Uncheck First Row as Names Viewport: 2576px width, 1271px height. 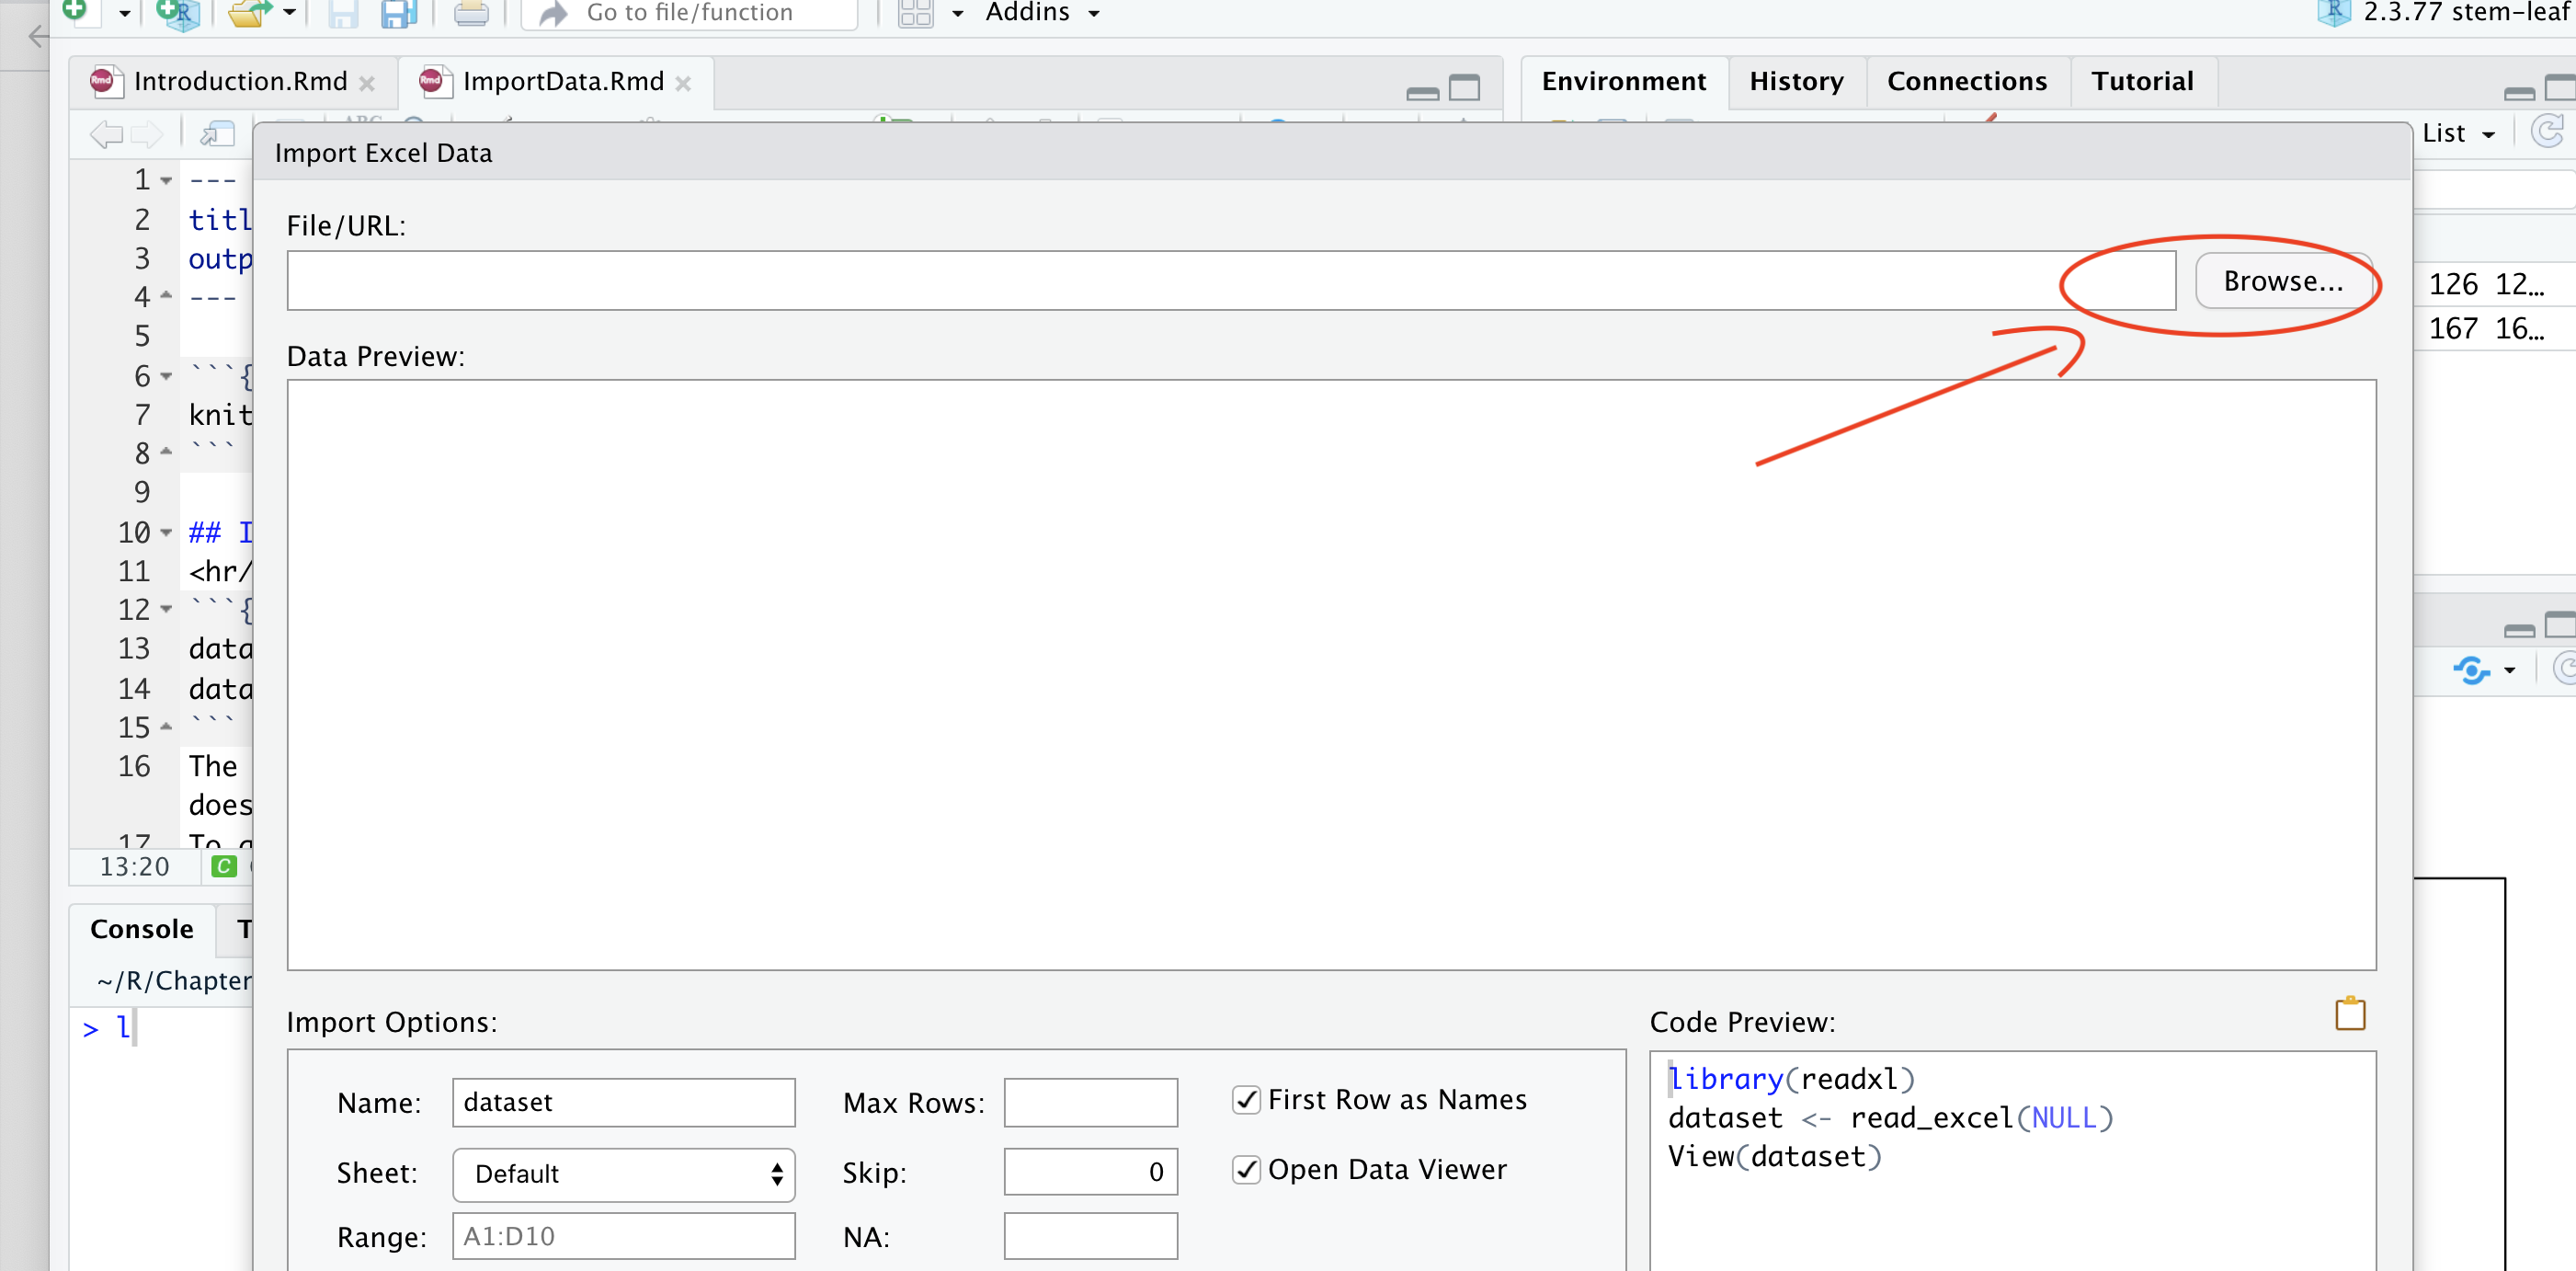coord(1246,1100)
